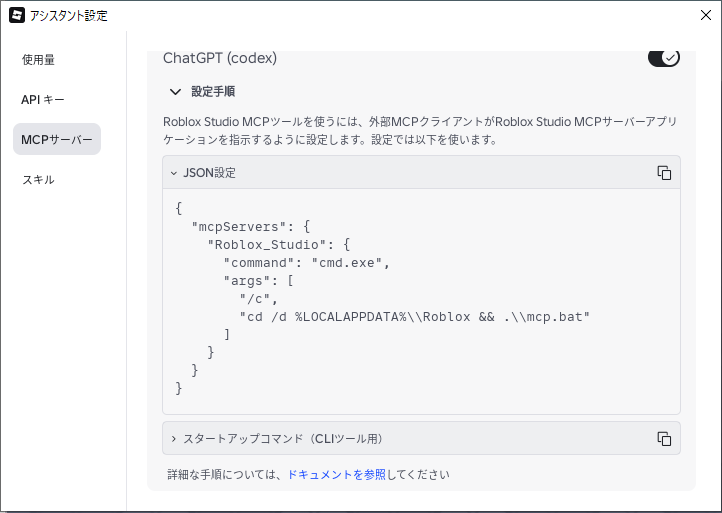The height and width of the screenshot is (513, 722).
Task: Click the Roblox logo icon in title bar
Action: point(17,15)
